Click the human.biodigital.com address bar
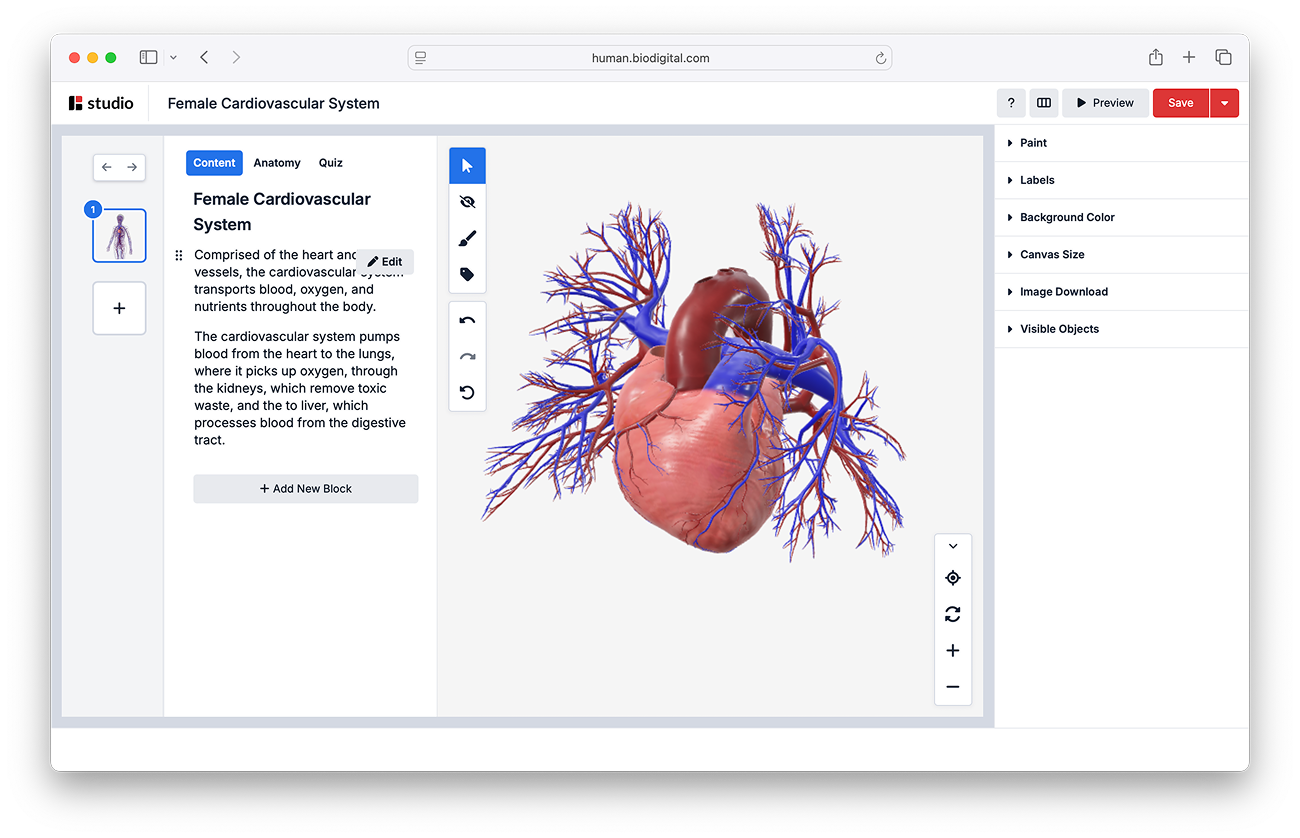 point(650,58)
